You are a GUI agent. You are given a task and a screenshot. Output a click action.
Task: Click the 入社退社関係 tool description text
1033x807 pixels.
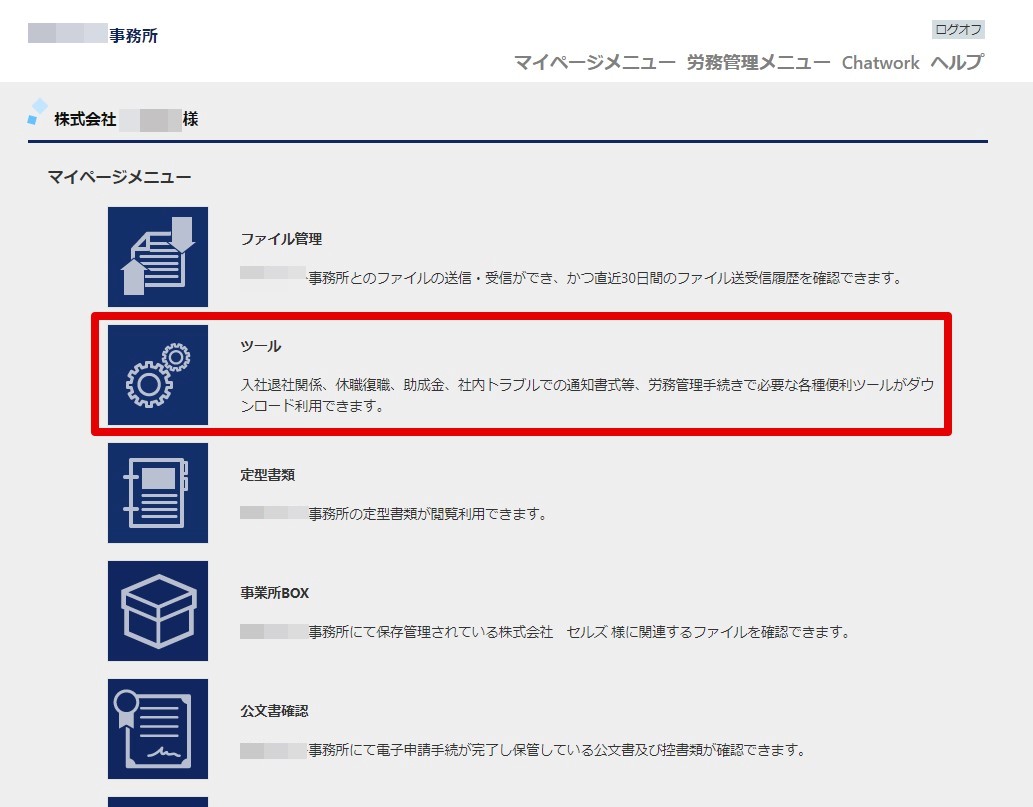pyautogui.click(x=587, y=395)
